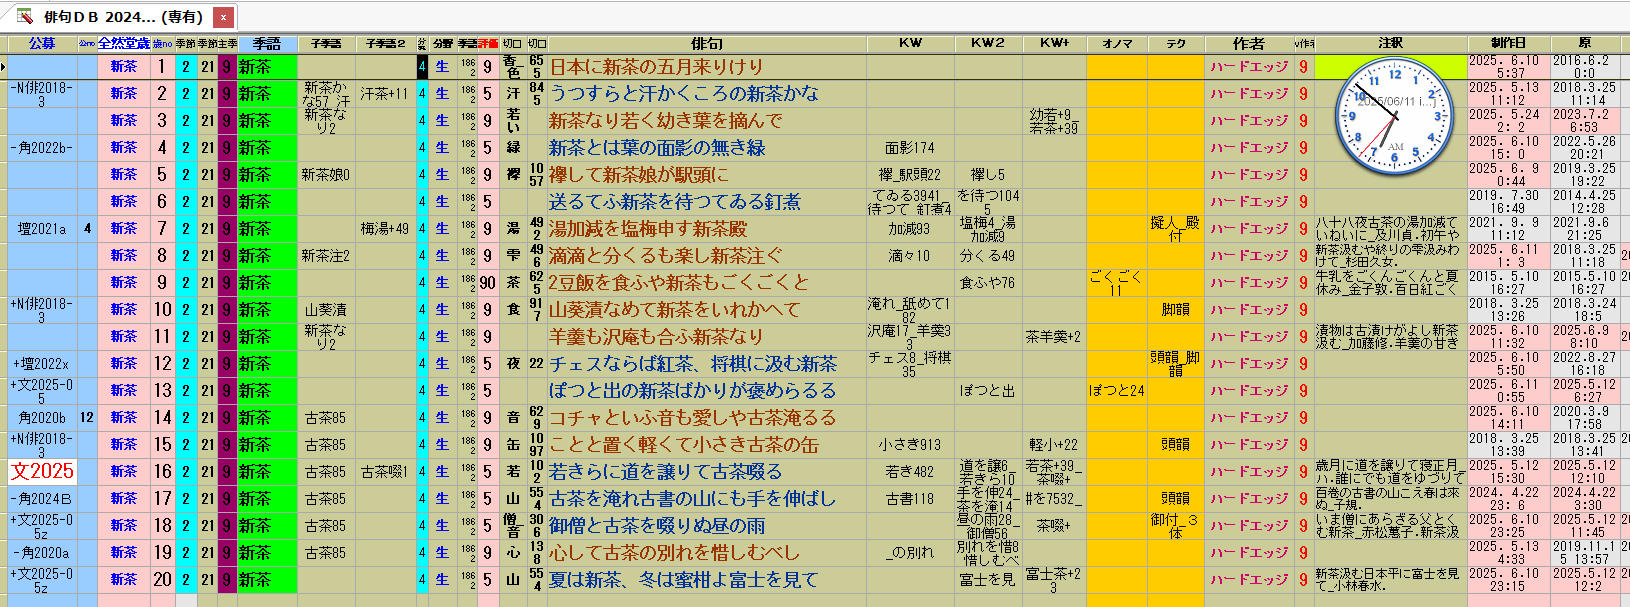Switch to the 俳句DB 2024 (専有) tab
Image resolution: width=1630 pixels, height=607 pixels.
click(122, 17)
